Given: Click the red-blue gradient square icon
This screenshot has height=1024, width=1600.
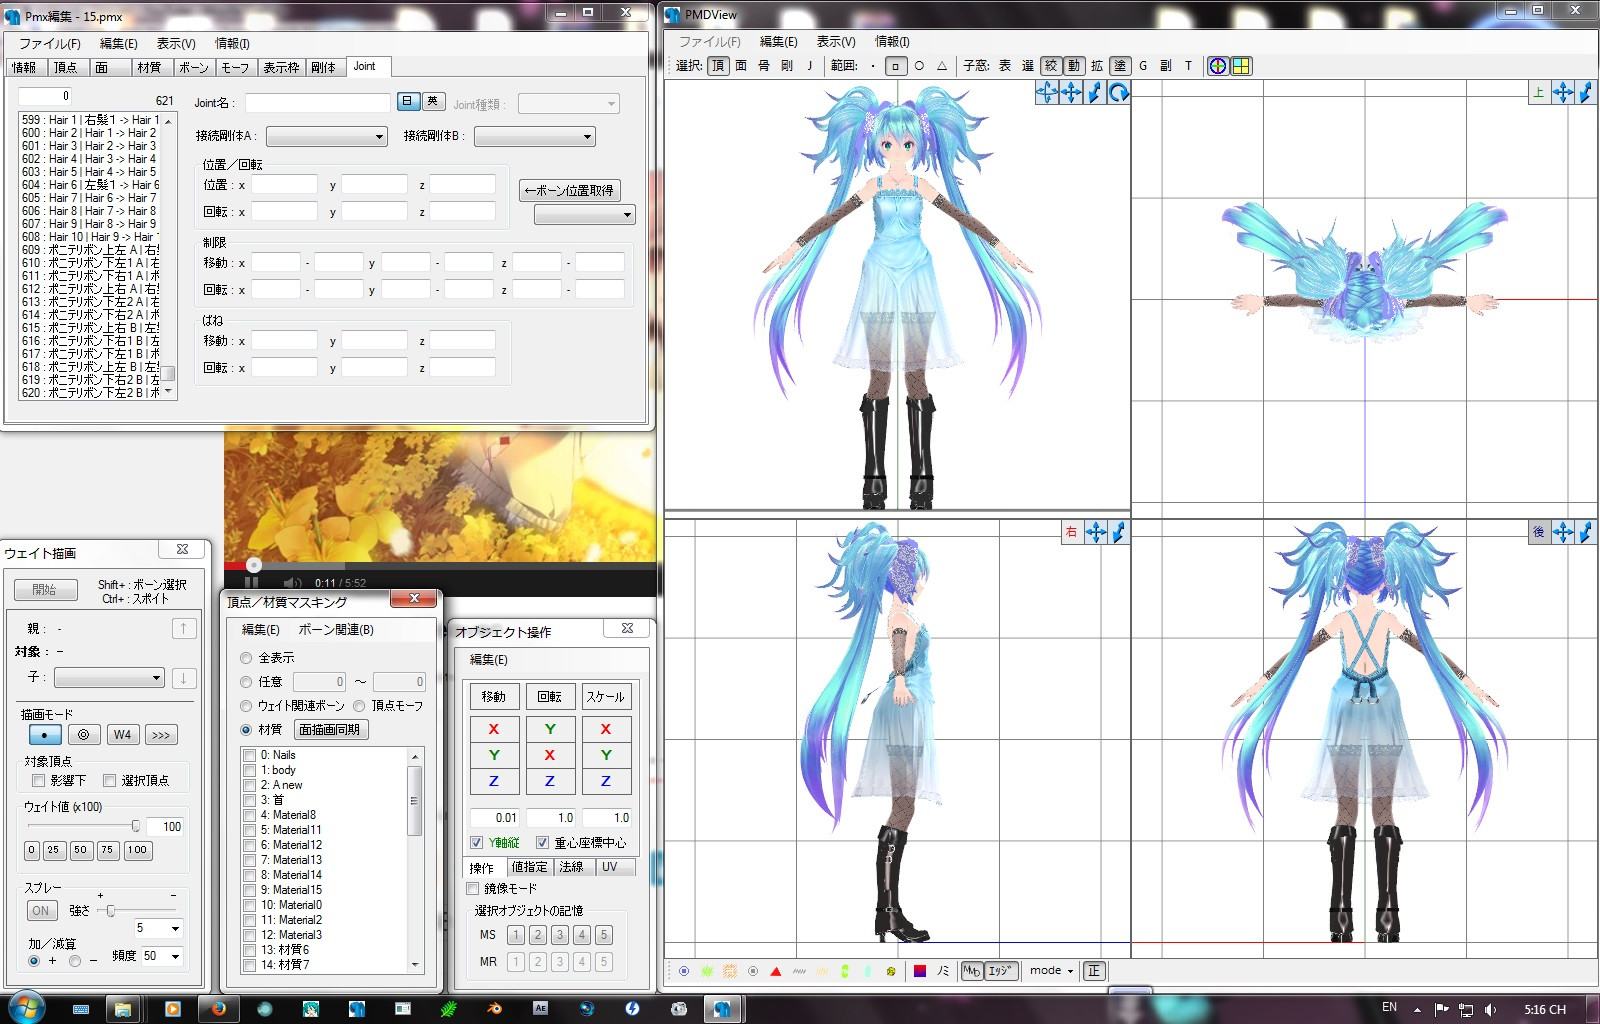Looking at the screenshot, I should [920, 971].
